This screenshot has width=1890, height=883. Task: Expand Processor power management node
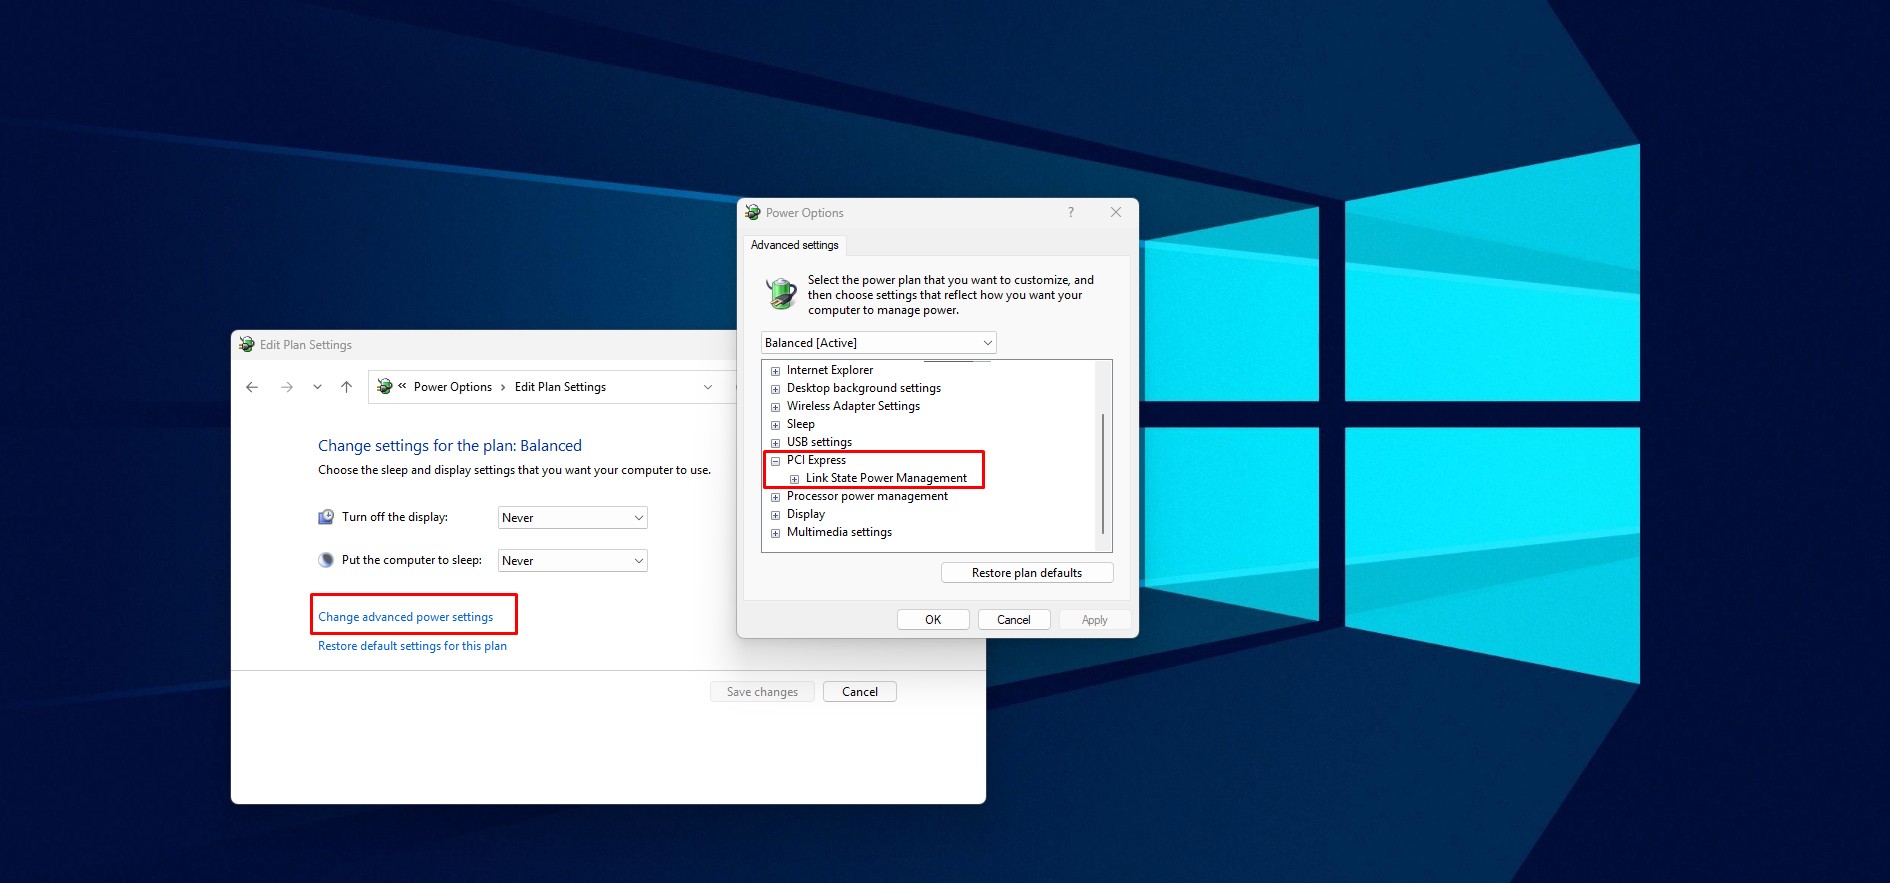click(x=775, y=497)
